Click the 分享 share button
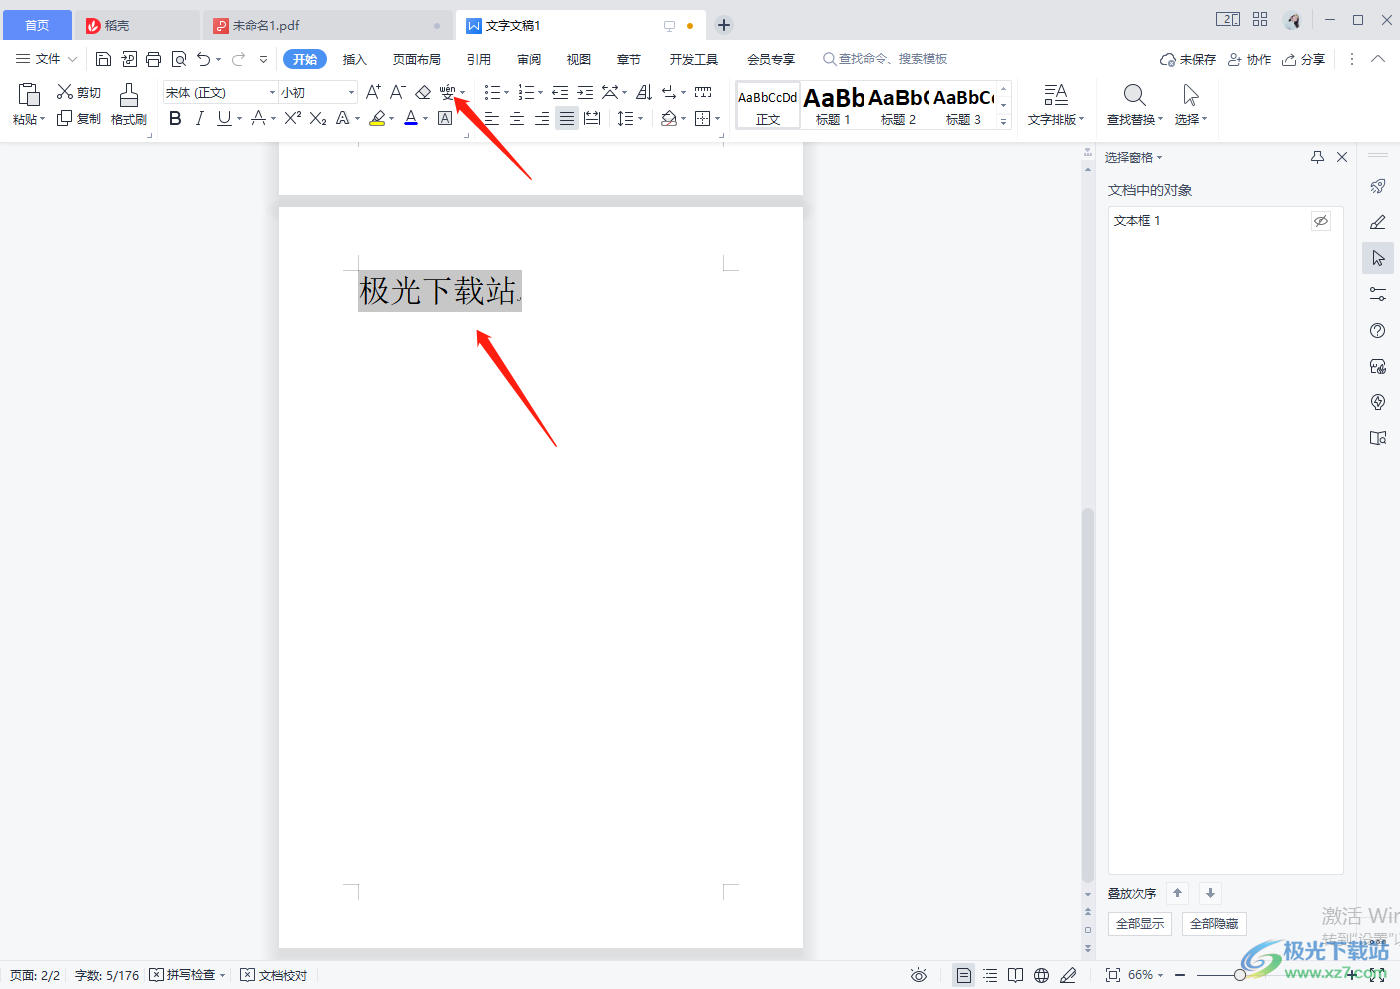 point(1304,59)
